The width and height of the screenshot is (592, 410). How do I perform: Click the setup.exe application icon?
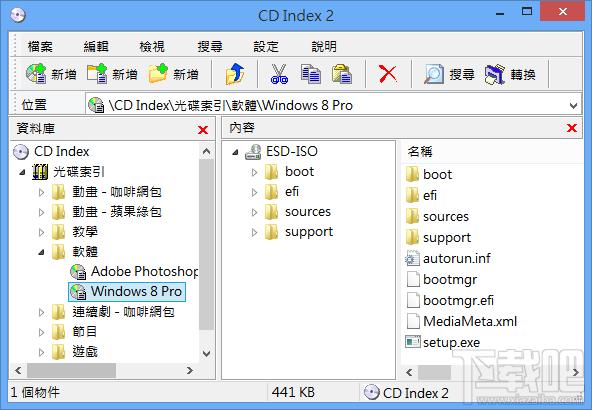pyautogui.click(x=412, y=342)
